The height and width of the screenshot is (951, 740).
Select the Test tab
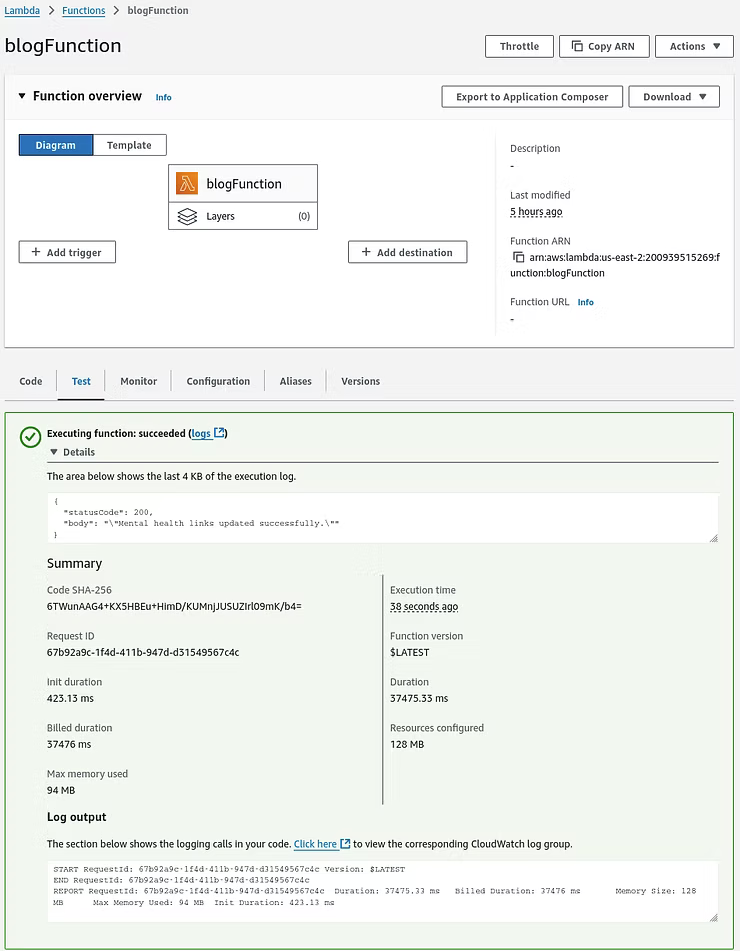point(81,381)
